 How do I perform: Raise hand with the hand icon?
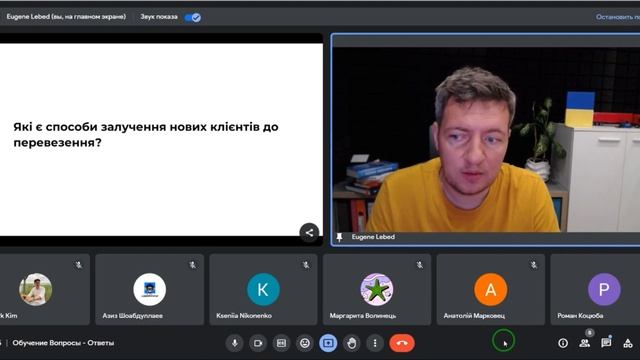point(351,343)
